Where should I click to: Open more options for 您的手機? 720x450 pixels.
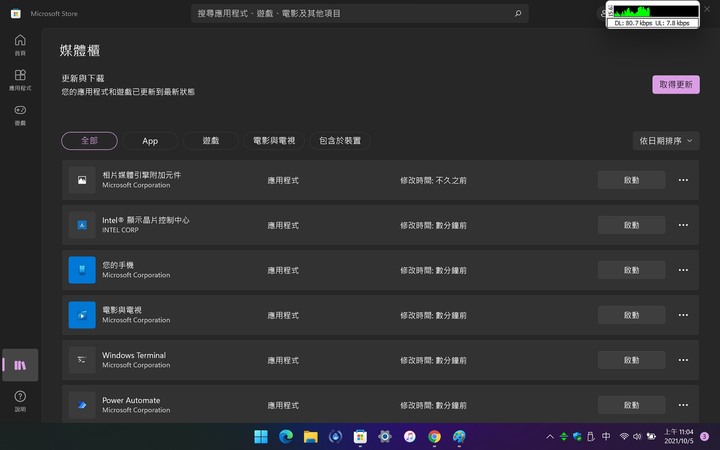(x=683, y=270)
